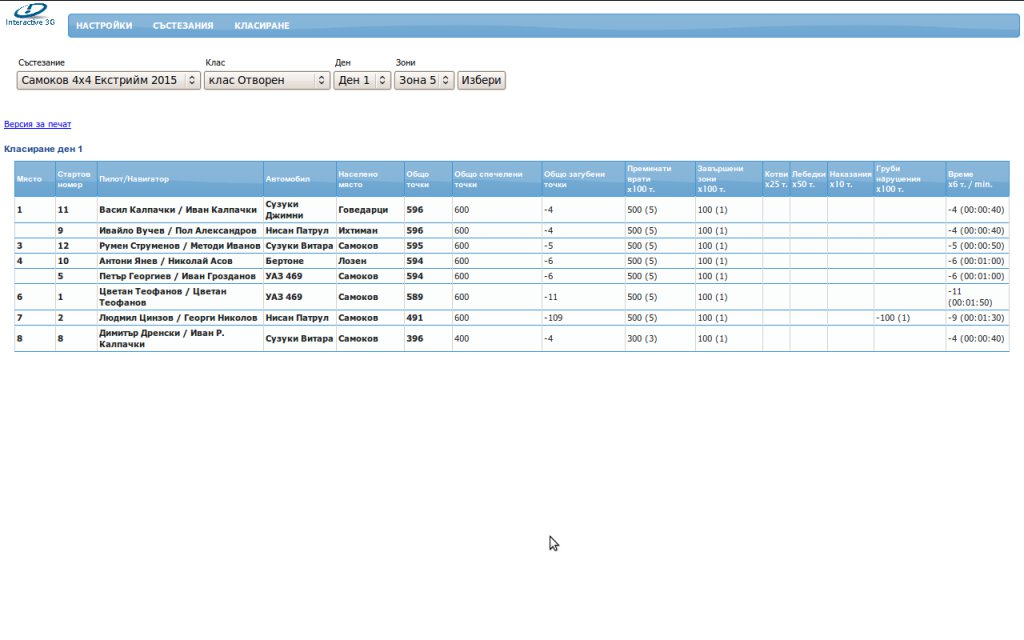Screen dimensions: 1024x640
Task: Expand the Състезание competition dropdown
Action: coord(109,80)
